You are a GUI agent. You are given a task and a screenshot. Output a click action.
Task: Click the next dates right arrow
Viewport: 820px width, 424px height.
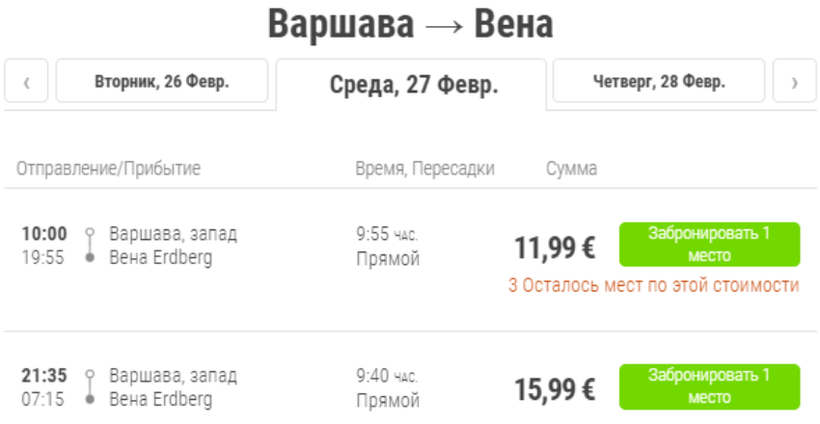pyautogui.click(x=795, y=82)
